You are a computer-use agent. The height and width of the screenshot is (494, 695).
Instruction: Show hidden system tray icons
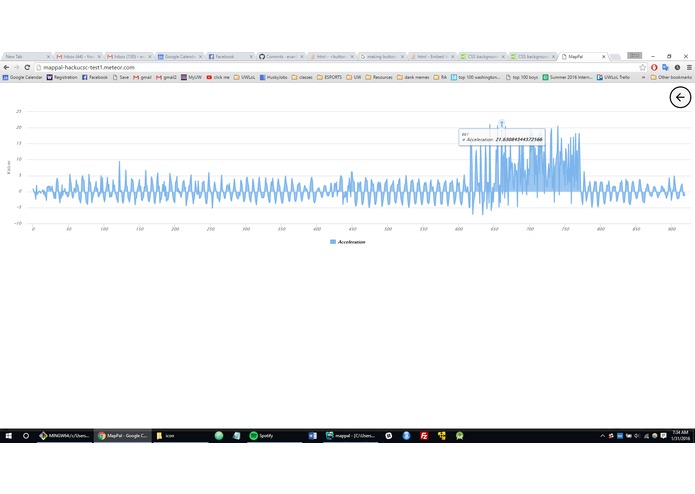click(x=602, y=436)
